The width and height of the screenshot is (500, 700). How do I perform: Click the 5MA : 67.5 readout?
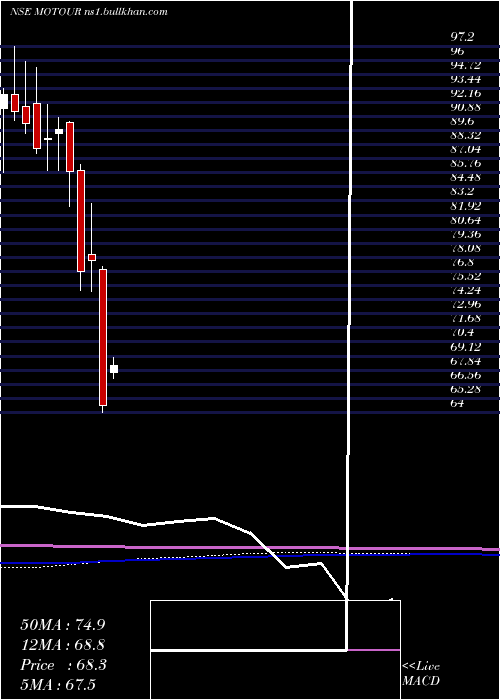coord(58,685)
